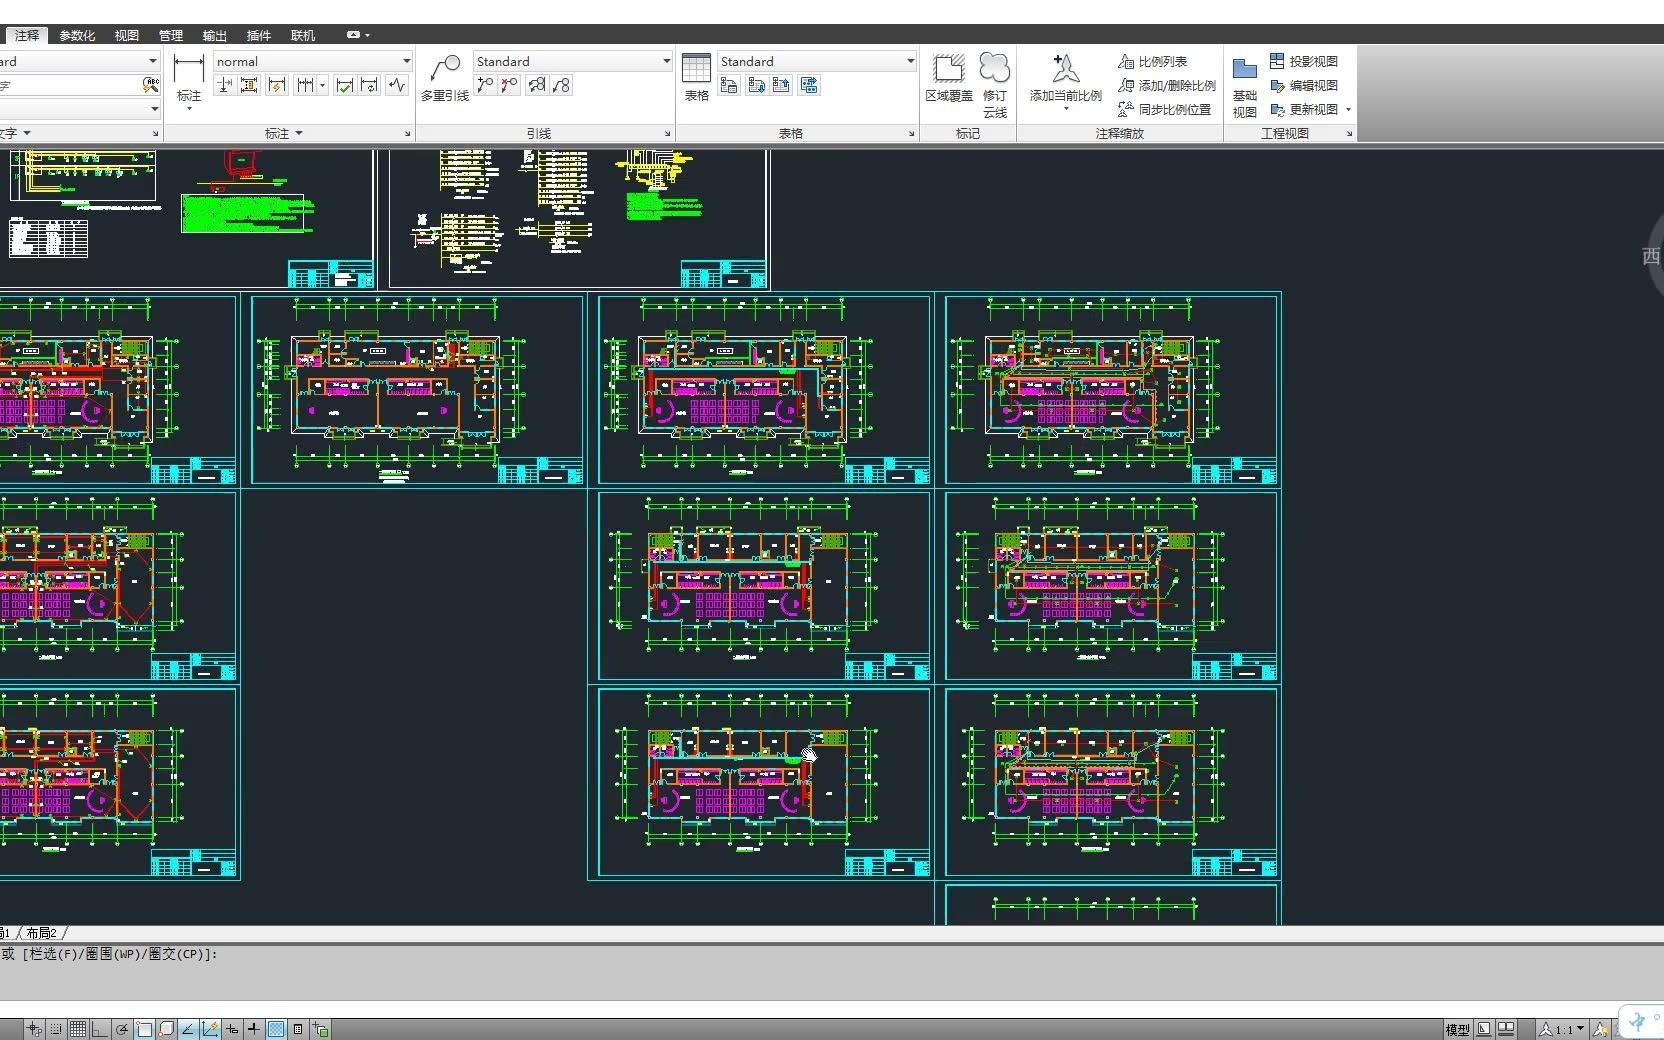This screenshot has height=1040, width=1664.
Task: Expand the continue dimension dropdown arrow
Action: (322, 85)
